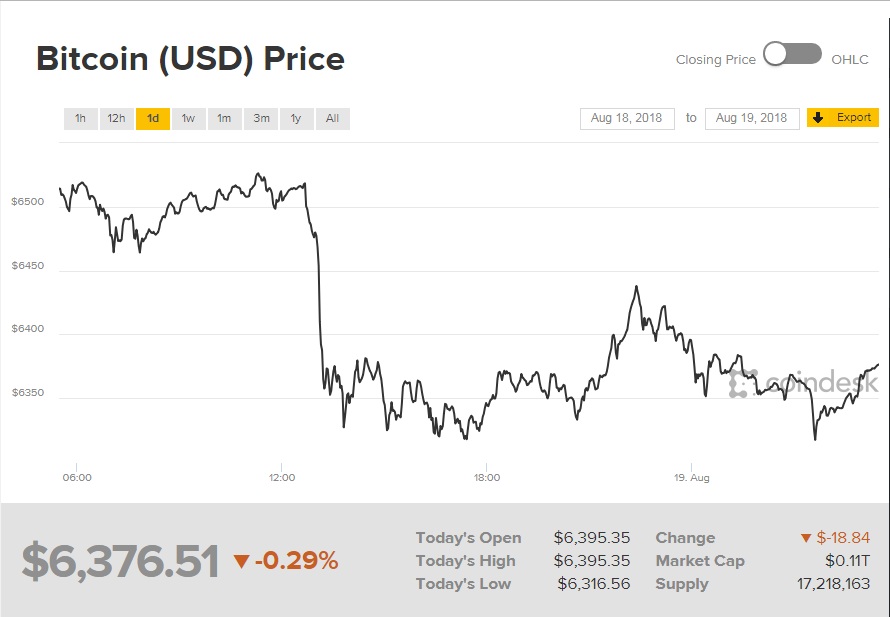The image size is (890, 617).
Task: Switch chart to 1m range
Action: (225, 119)
